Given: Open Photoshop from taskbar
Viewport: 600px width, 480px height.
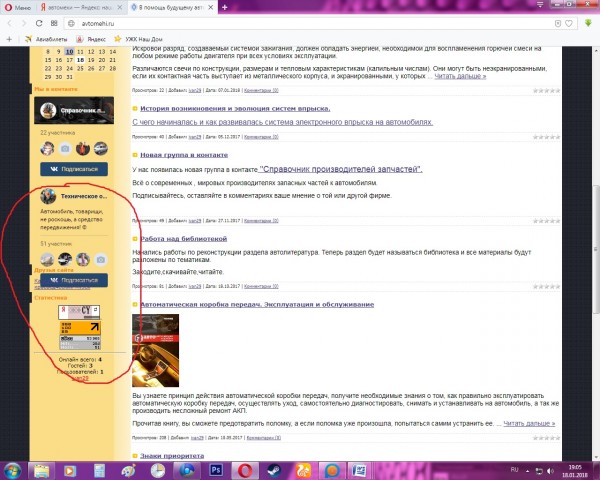Looking at the screenshot, I should 216,471.
